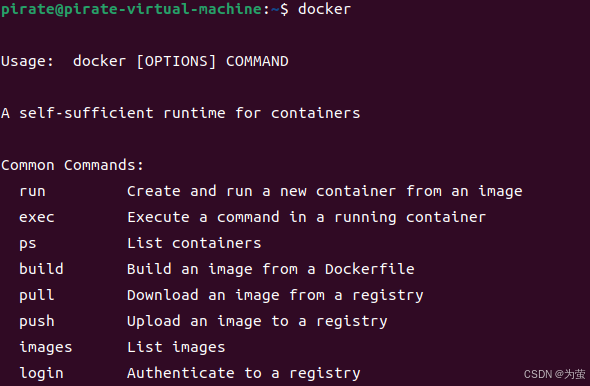Screen dimensions: 590x386
Task: Click the typed 'docker' command at prompt
Action: coord(325,9)
